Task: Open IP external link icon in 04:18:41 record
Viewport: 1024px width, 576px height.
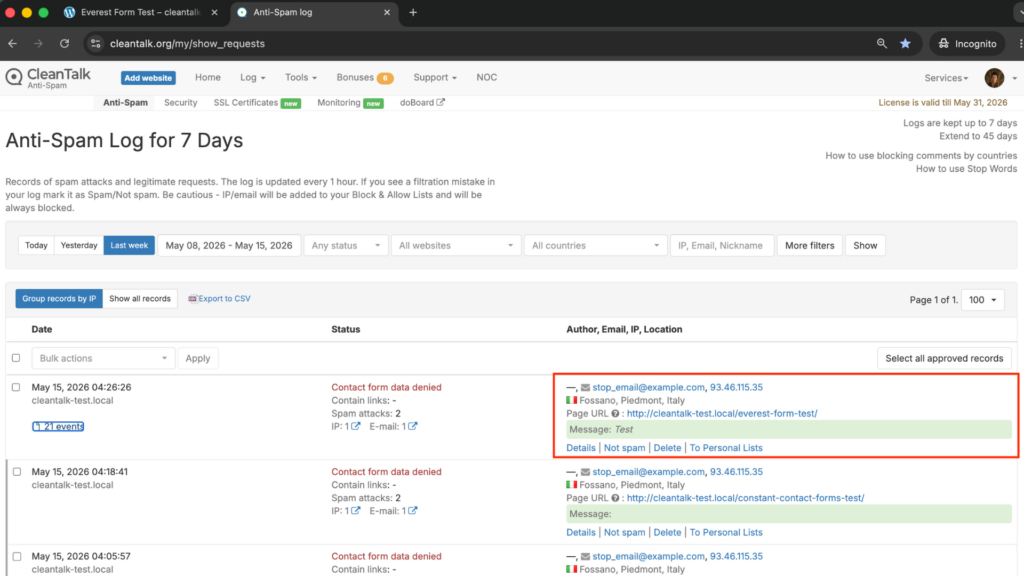Action: (x=355, y=511)
